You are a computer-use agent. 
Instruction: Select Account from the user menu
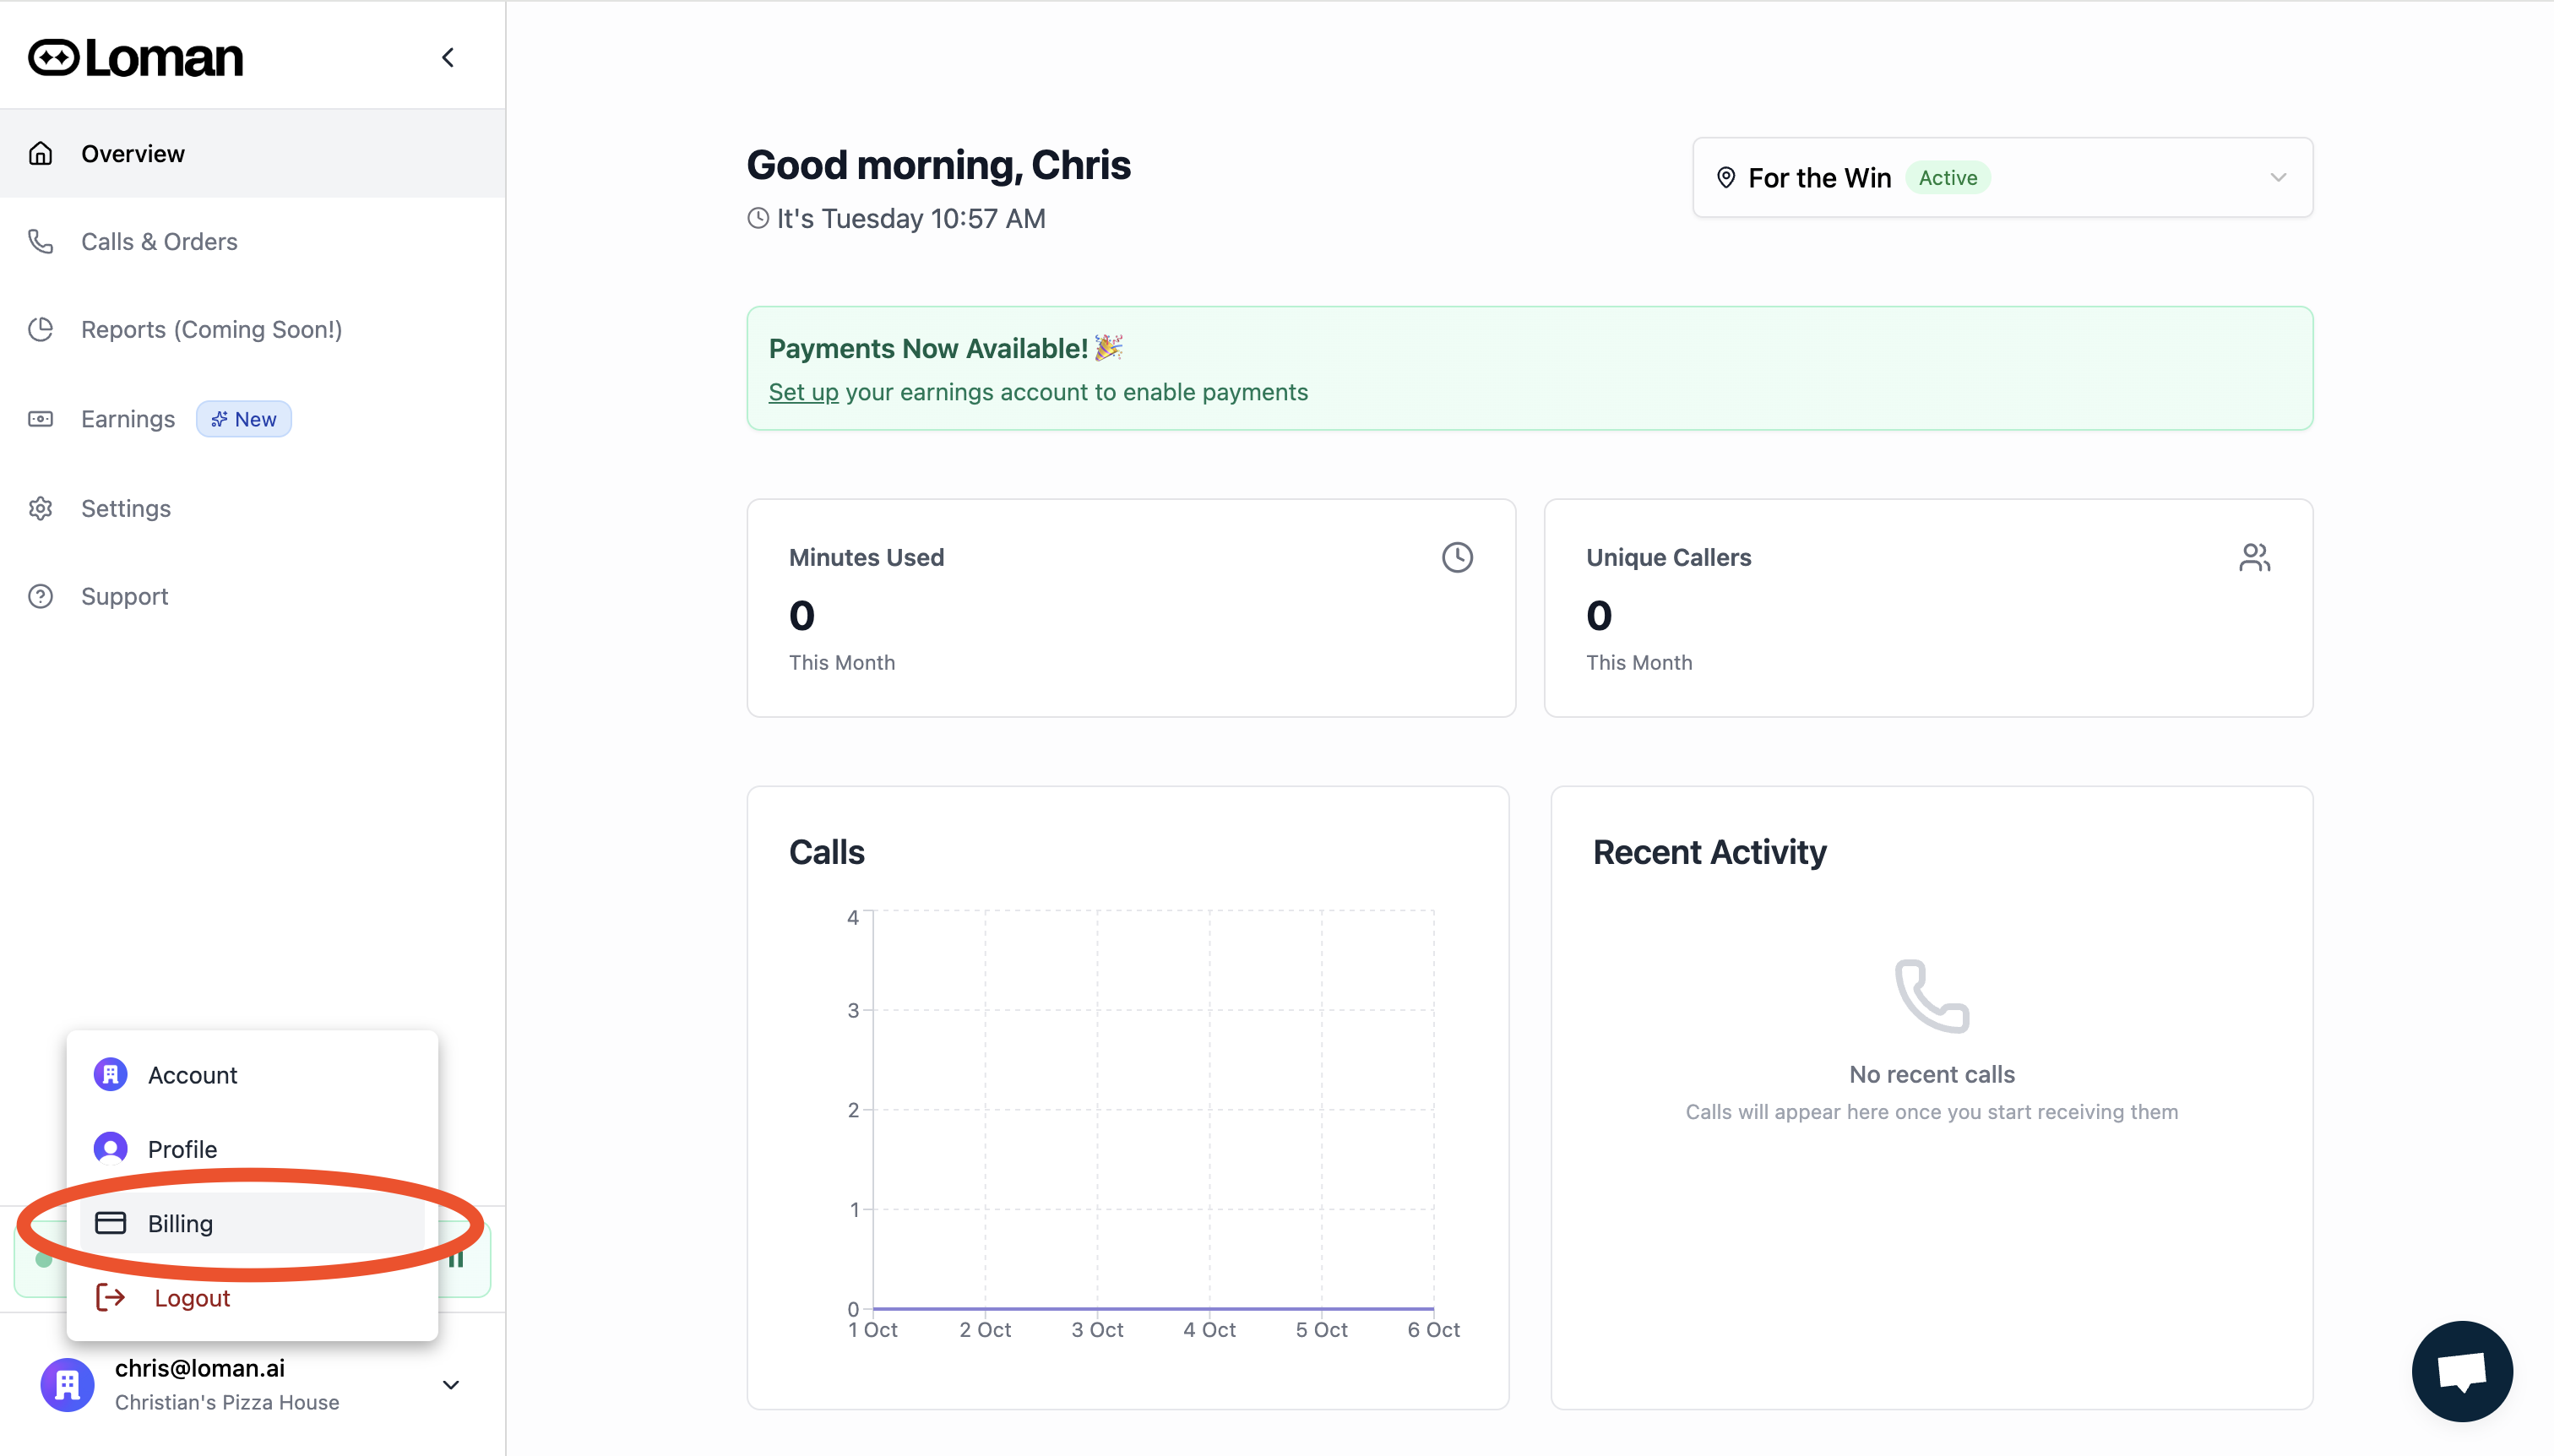click(193, 1075)
